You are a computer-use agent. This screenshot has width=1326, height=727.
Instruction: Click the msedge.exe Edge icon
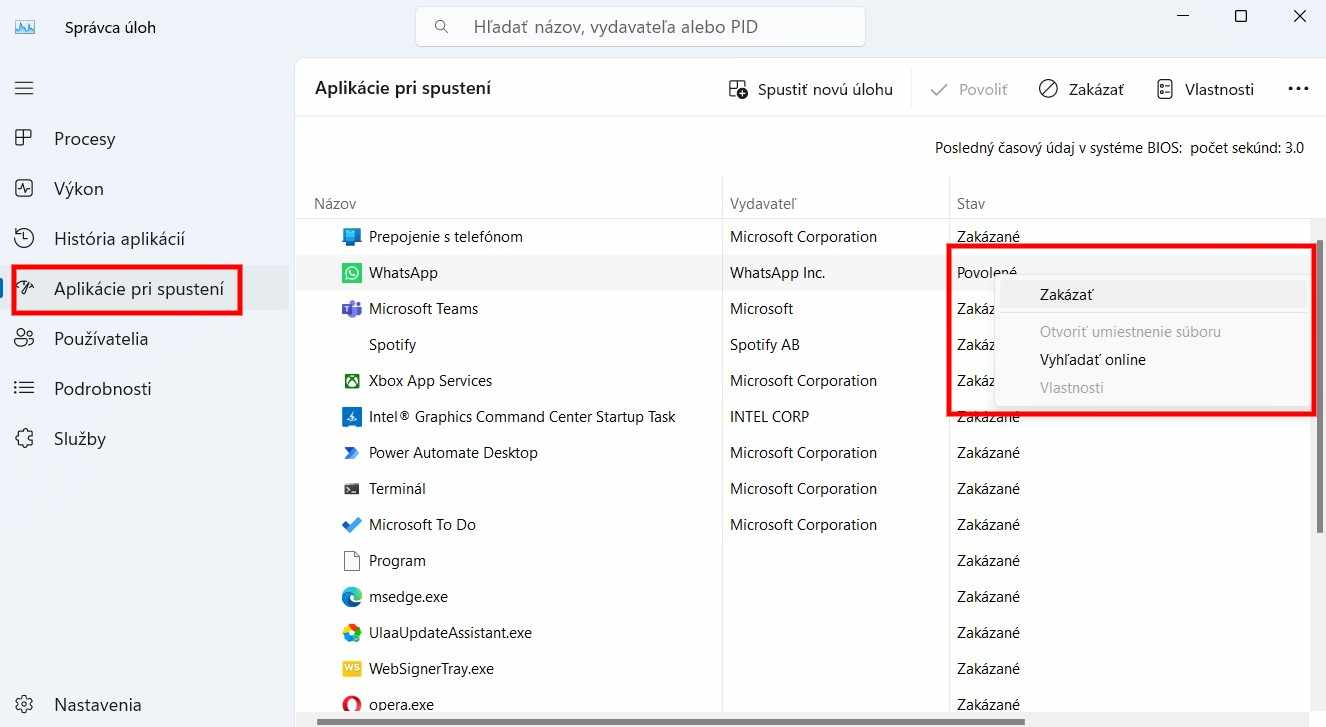pos(351,597)
